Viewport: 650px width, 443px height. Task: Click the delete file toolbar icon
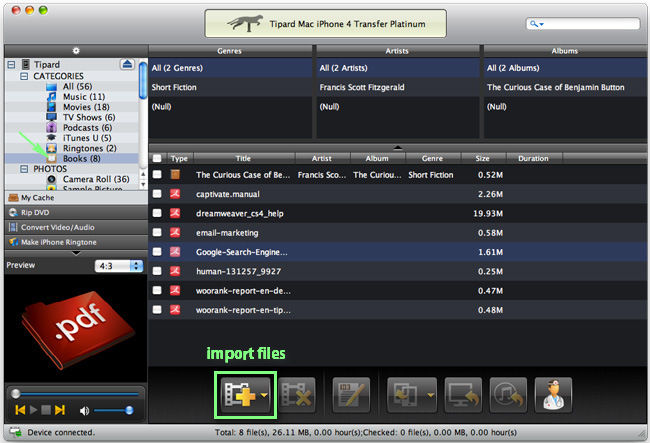click(297, 395)
